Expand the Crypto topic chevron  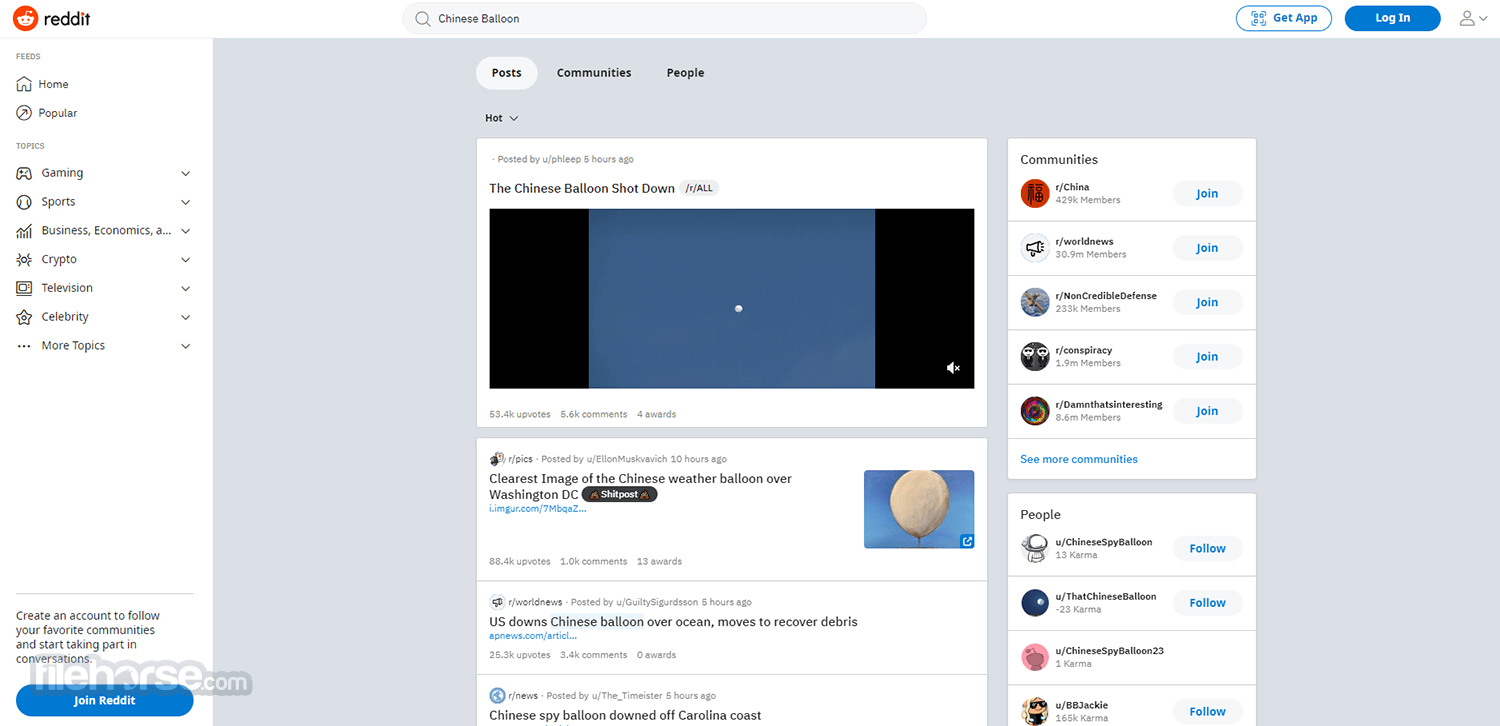[185, 259]
